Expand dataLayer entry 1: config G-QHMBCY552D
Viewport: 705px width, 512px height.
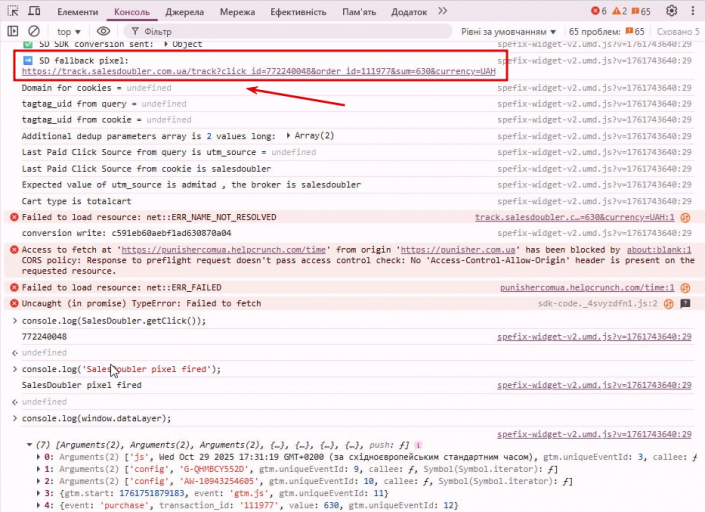pos(38,469)
